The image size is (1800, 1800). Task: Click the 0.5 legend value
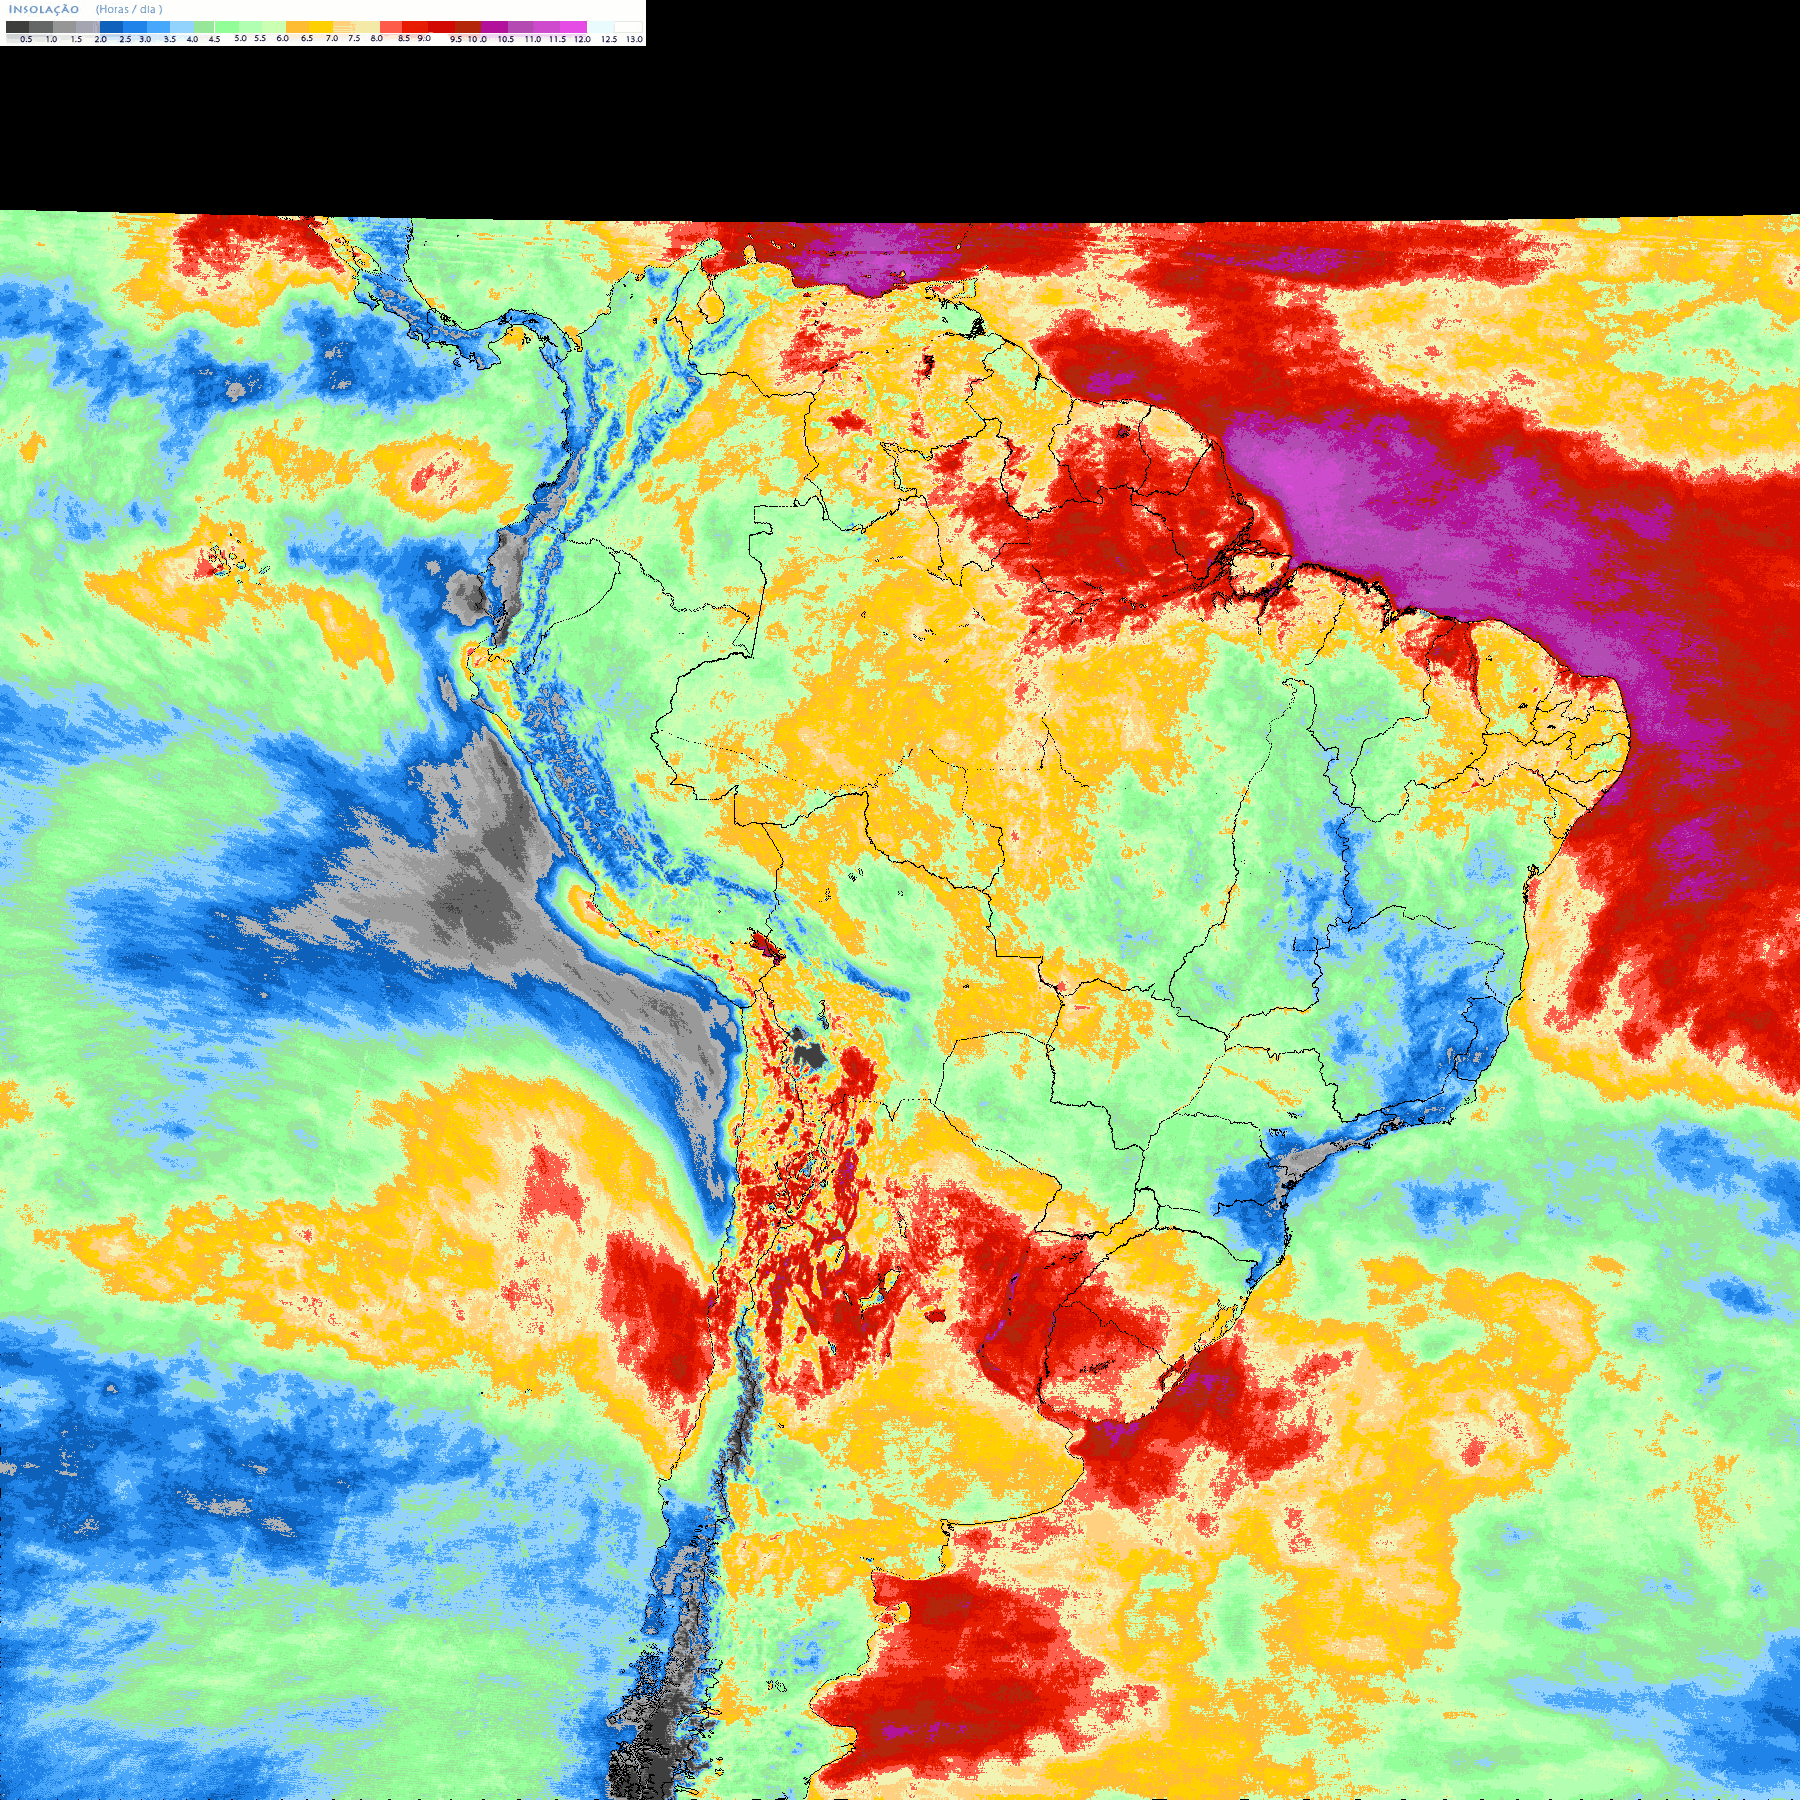[x=26, y=39]
